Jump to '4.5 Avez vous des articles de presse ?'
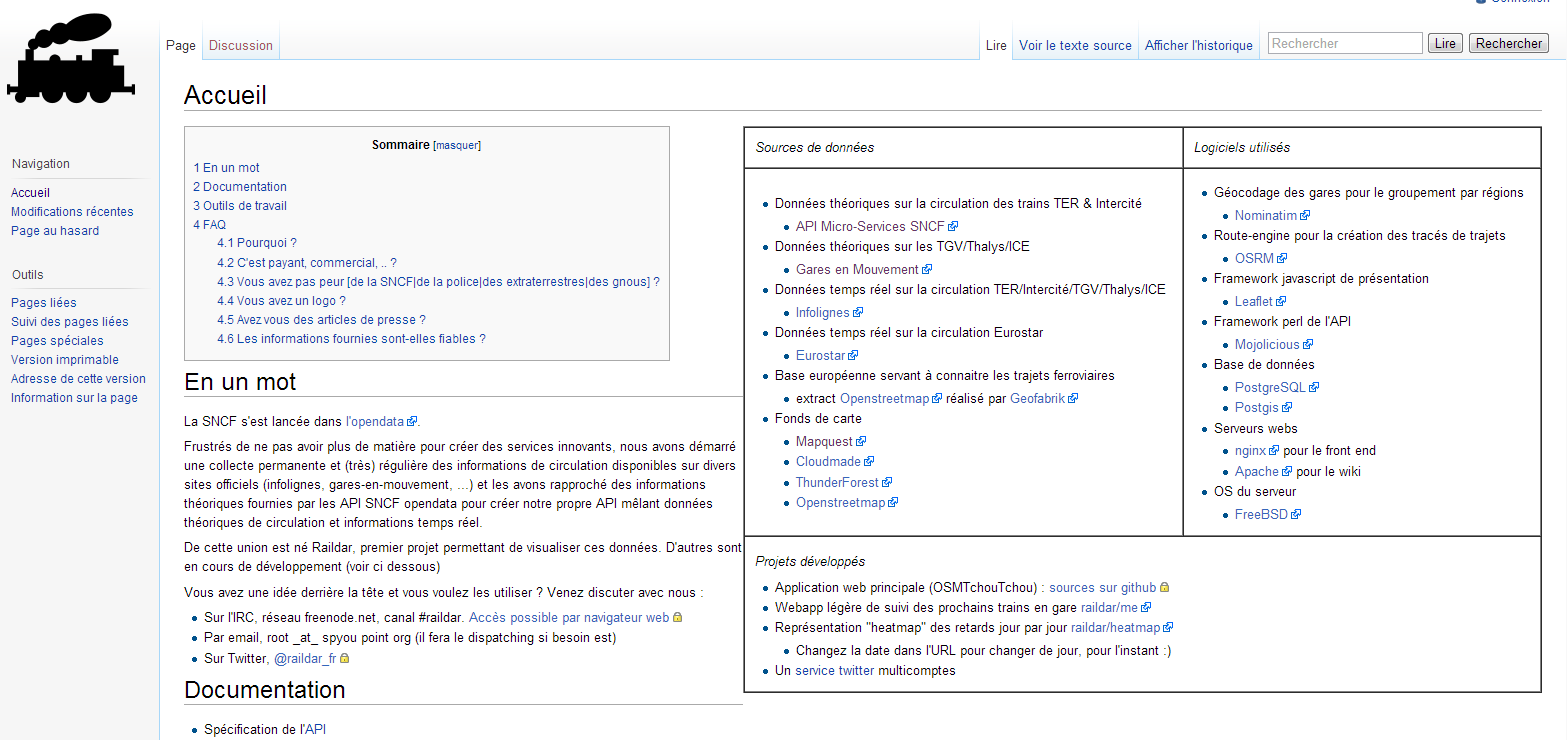 point(321,320)
